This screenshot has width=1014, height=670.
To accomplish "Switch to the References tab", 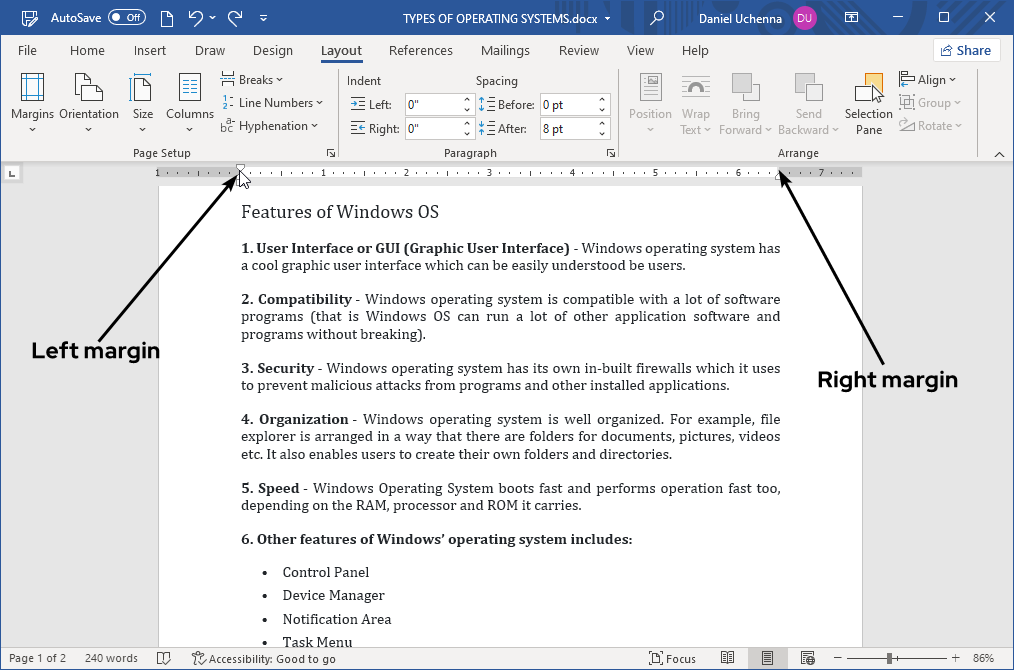I will click(x=420, y=51).
